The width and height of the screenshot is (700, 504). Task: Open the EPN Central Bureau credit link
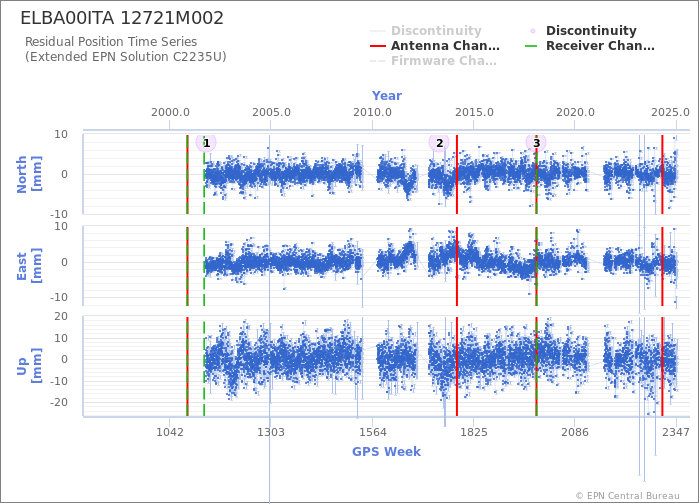pos(628,496)
